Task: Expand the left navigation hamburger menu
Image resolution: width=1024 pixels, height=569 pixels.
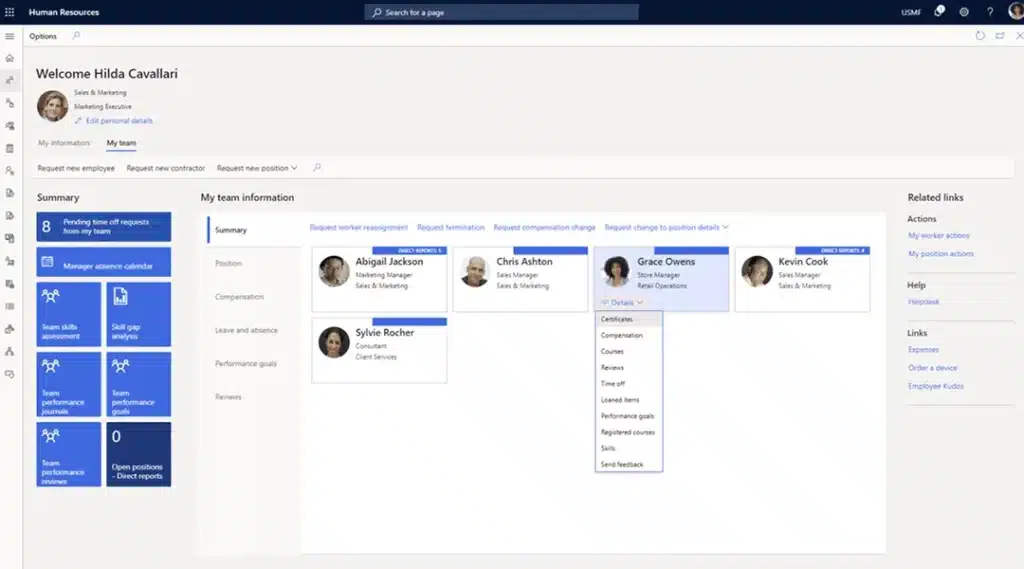Action: [x=10, y=36]
